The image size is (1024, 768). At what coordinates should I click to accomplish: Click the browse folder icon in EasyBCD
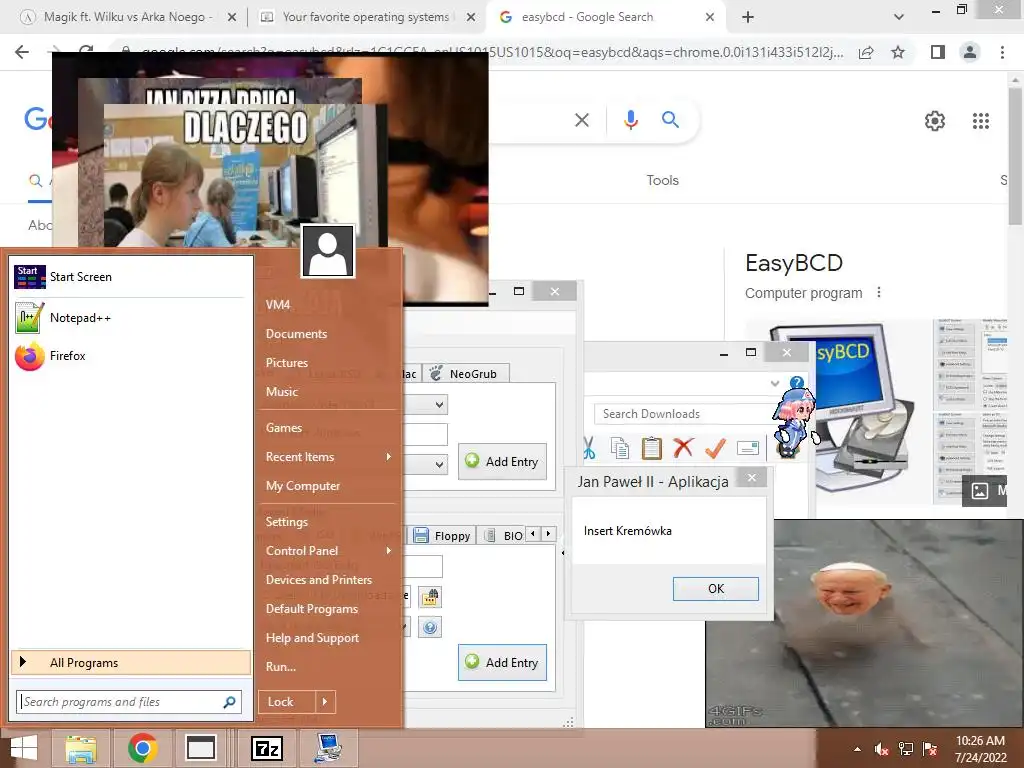tap(430, 597)
